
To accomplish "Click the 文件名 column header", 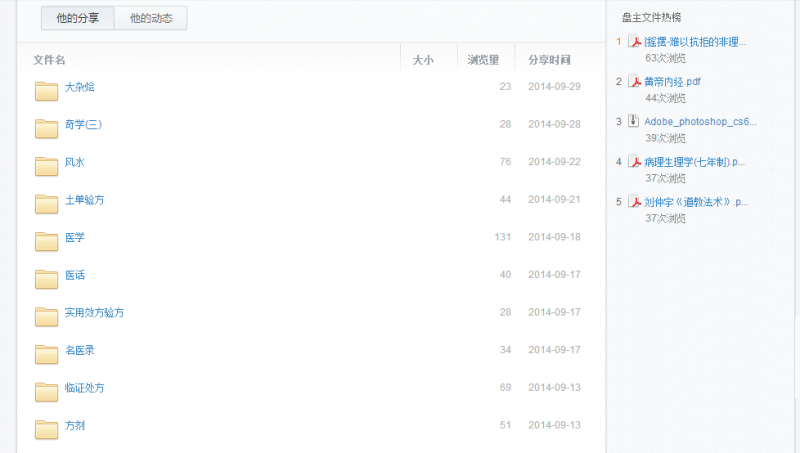I will point(49,60).
